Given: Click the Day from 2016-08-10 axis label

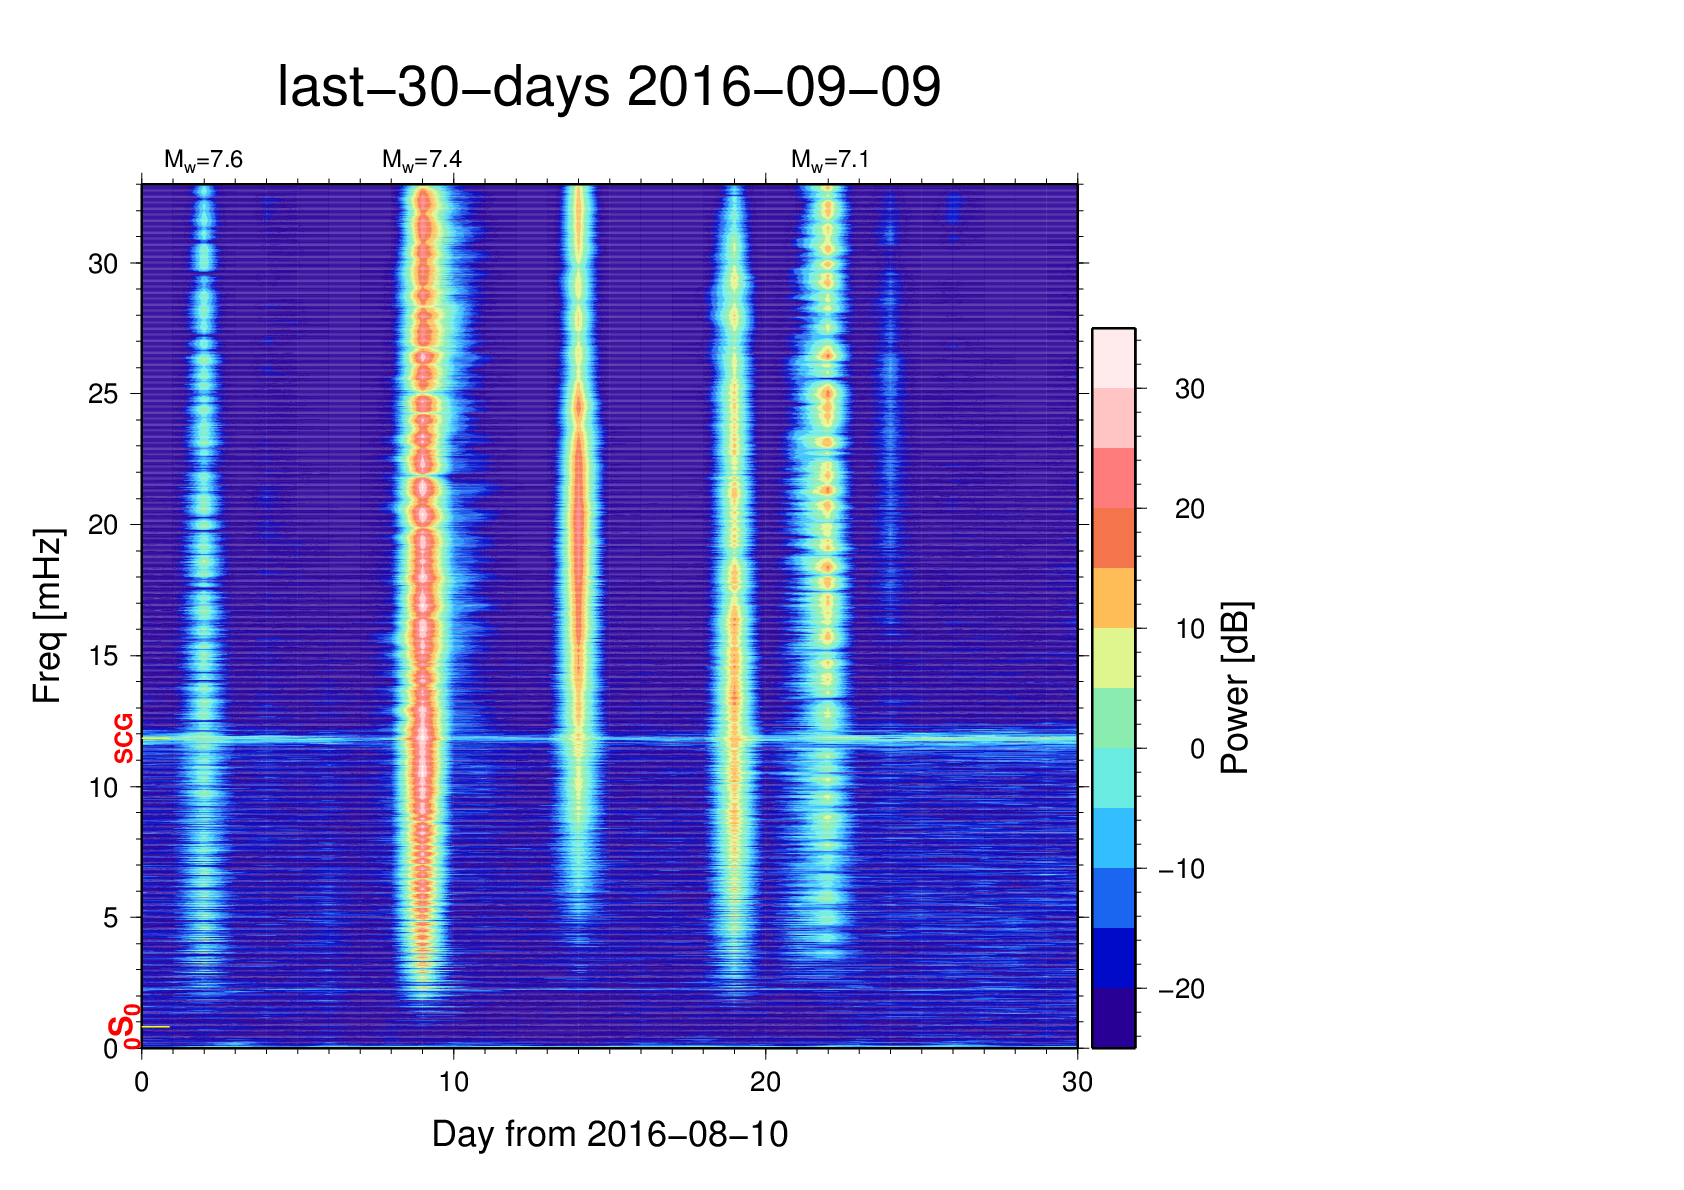Looking at the screenshot, I should pos(610,1134).
